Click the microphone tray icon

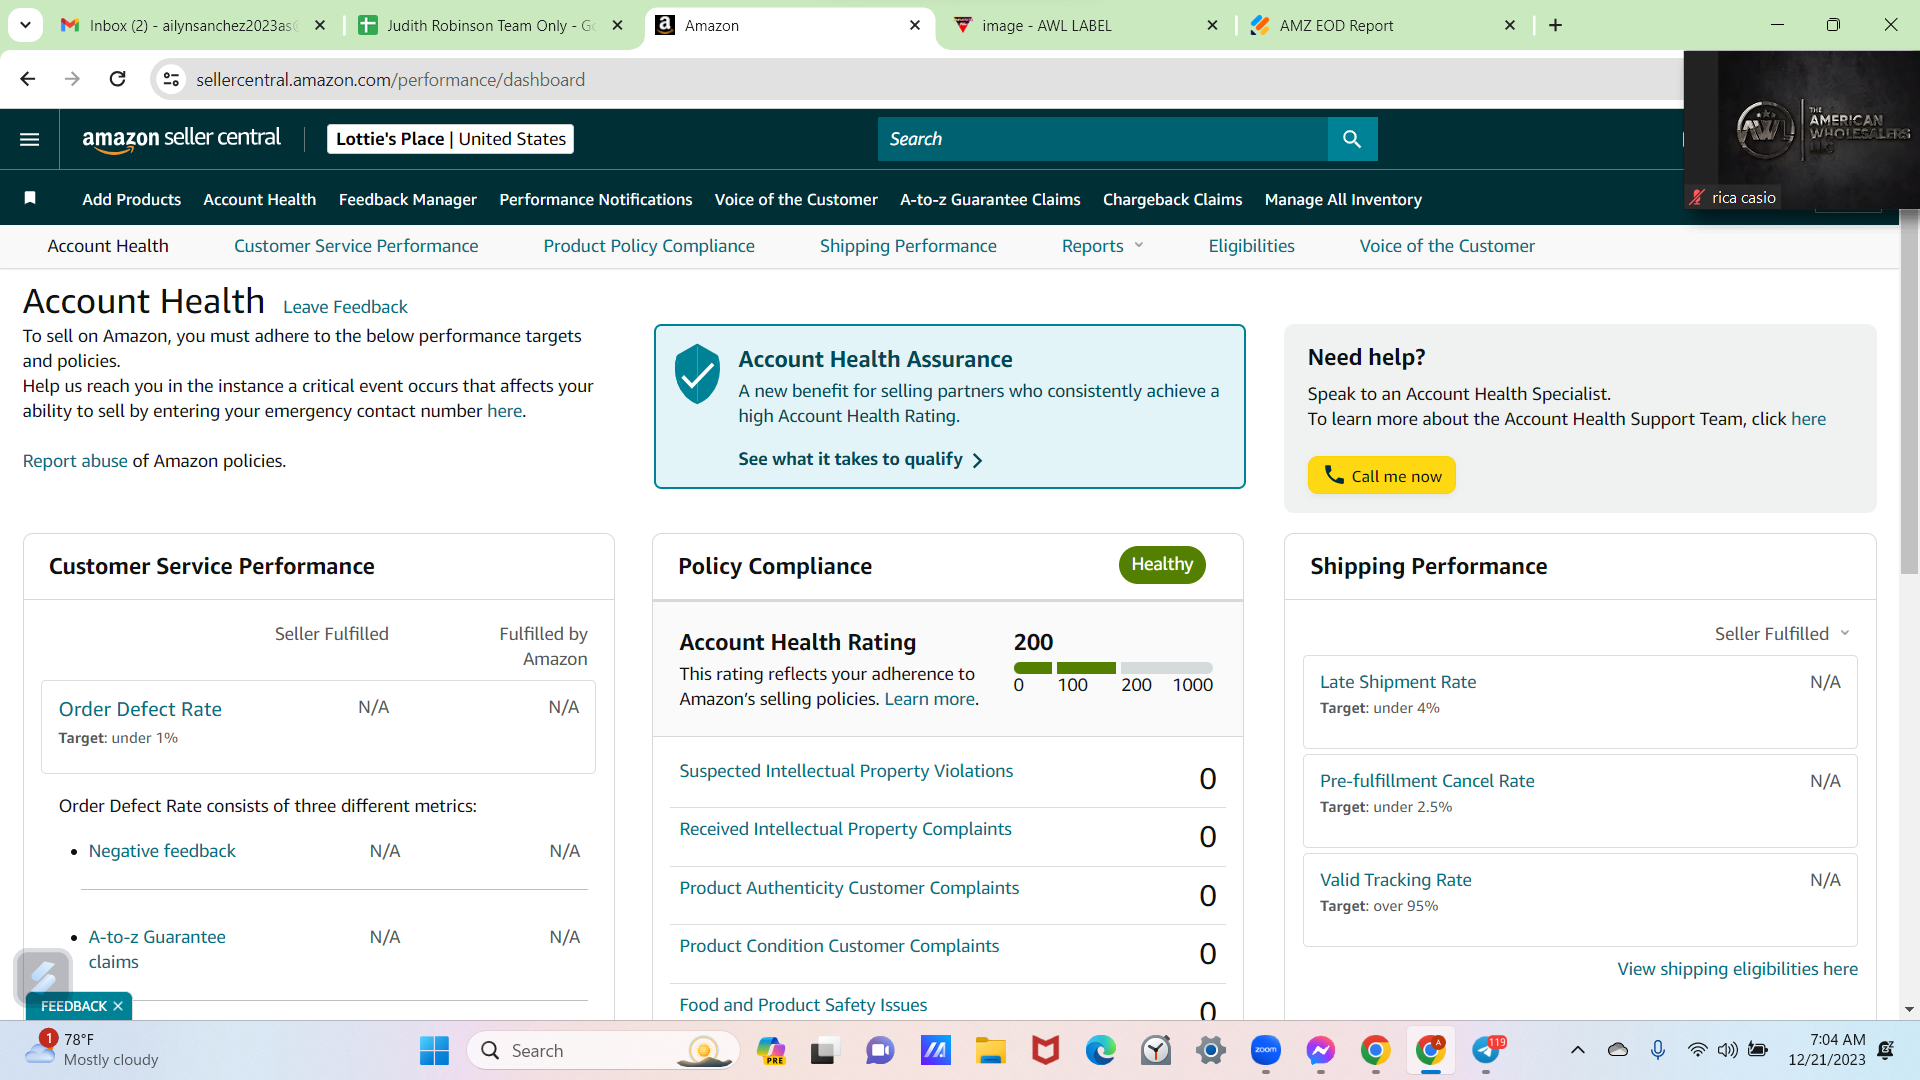pos(1657,1050)
